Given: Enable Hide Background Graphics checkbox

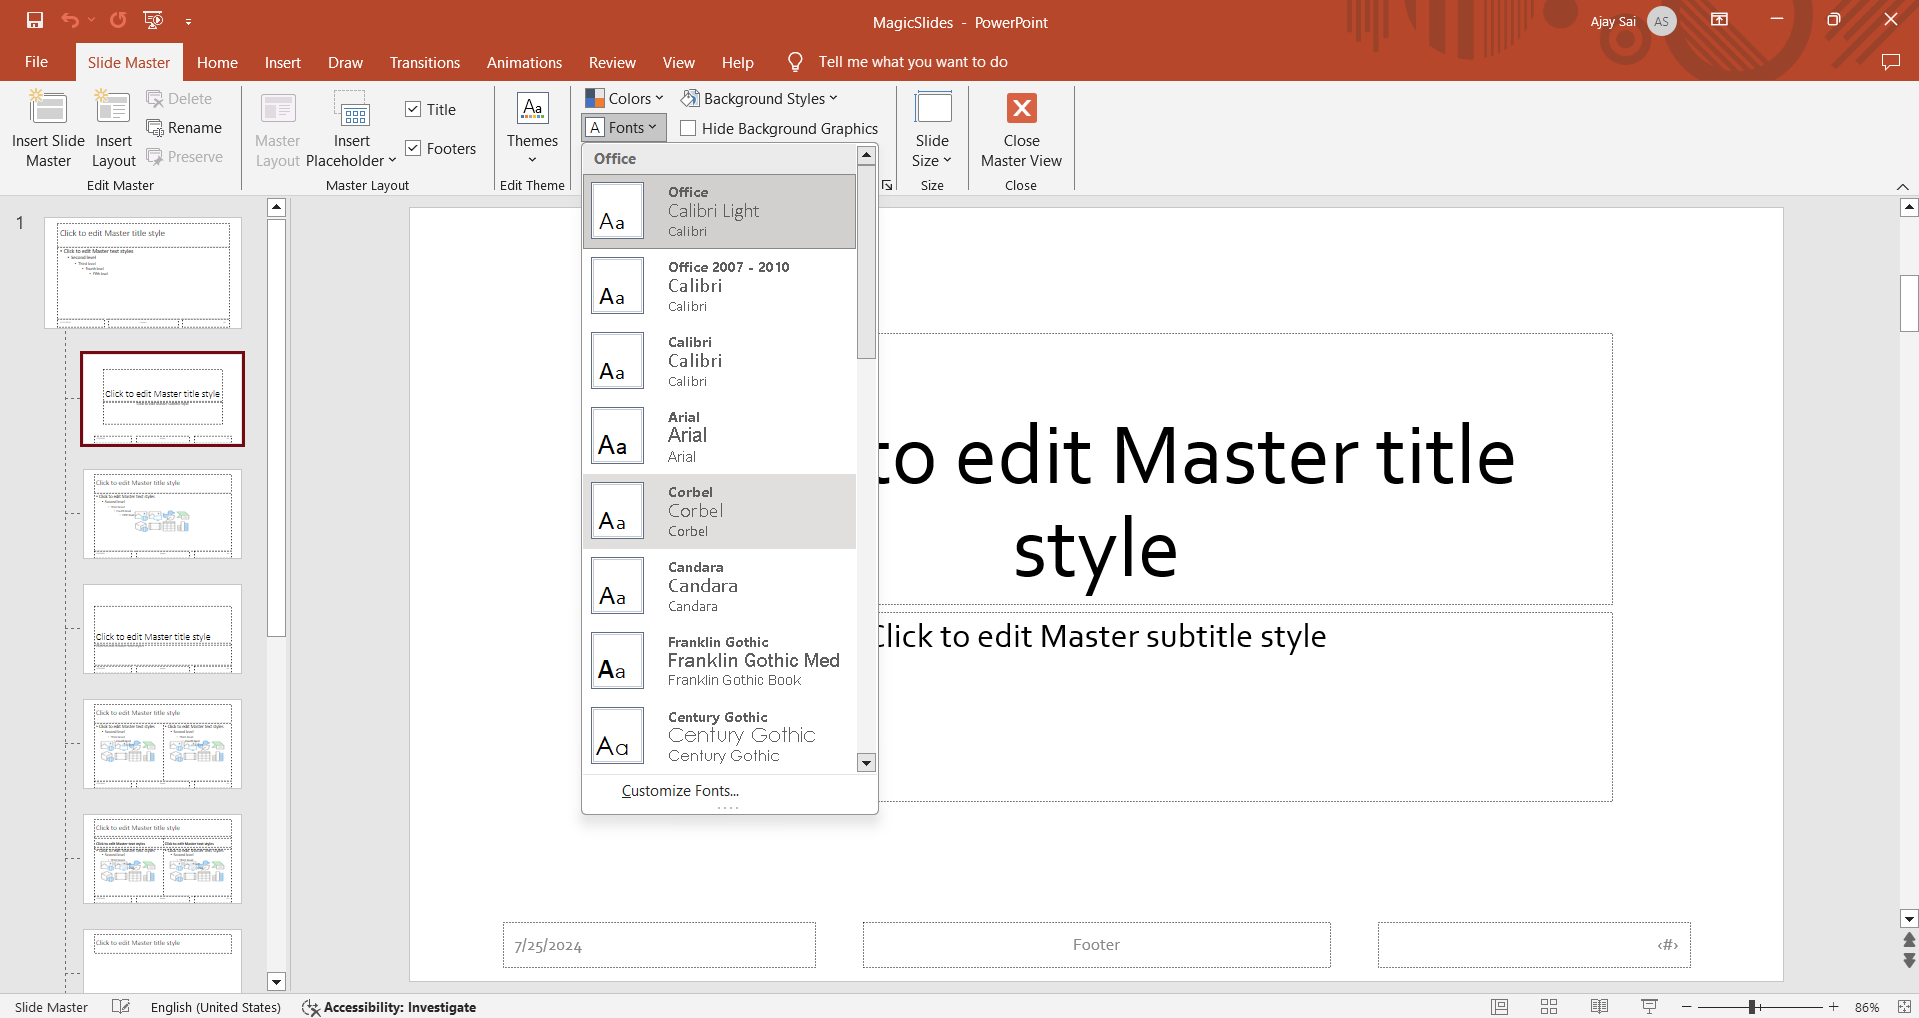Looking at the screenshot, I should point(688,129).
